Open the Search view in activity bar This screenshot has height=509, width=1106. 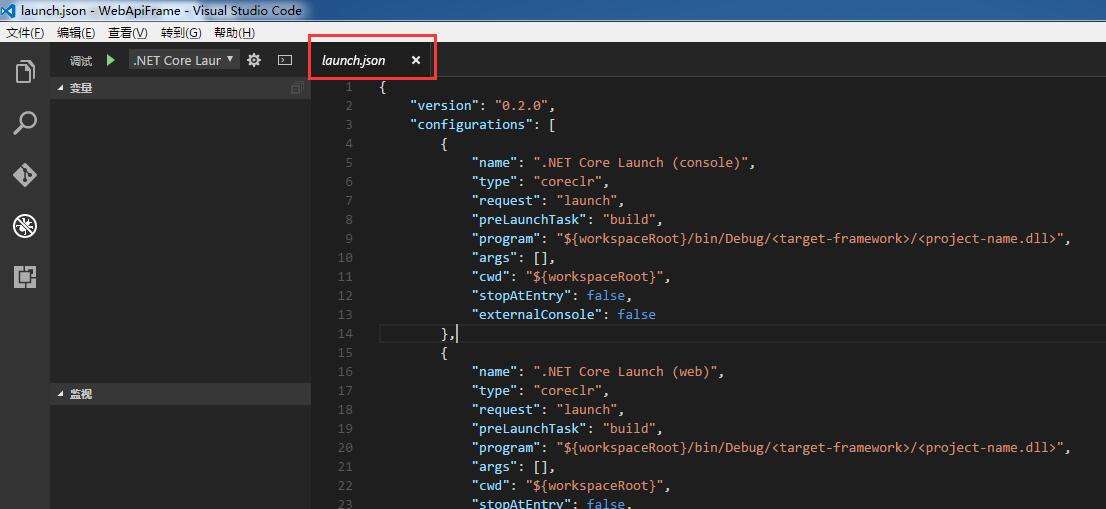pyautogui.click(x=25, y=123)
